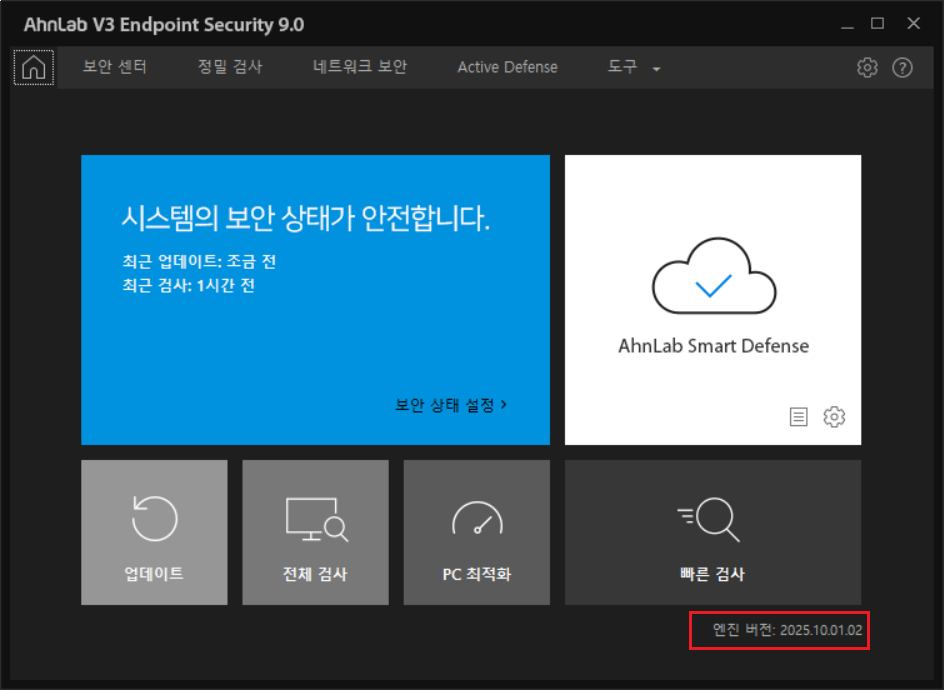944x690 pixels.
Task: Select the Home icon in the toolbar
Action: tap(33, 67)
